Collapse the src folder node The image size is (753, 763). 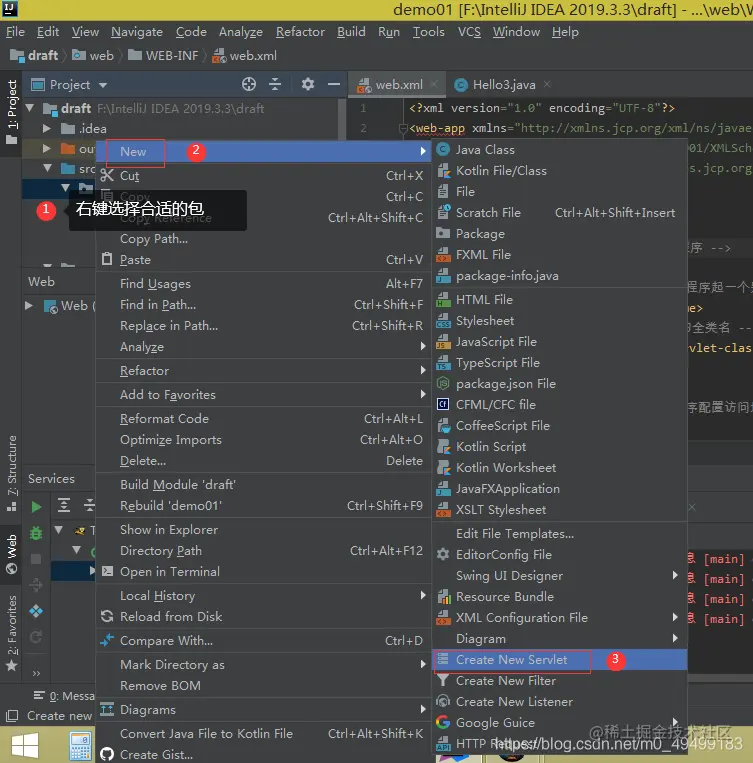coord(47,168)
